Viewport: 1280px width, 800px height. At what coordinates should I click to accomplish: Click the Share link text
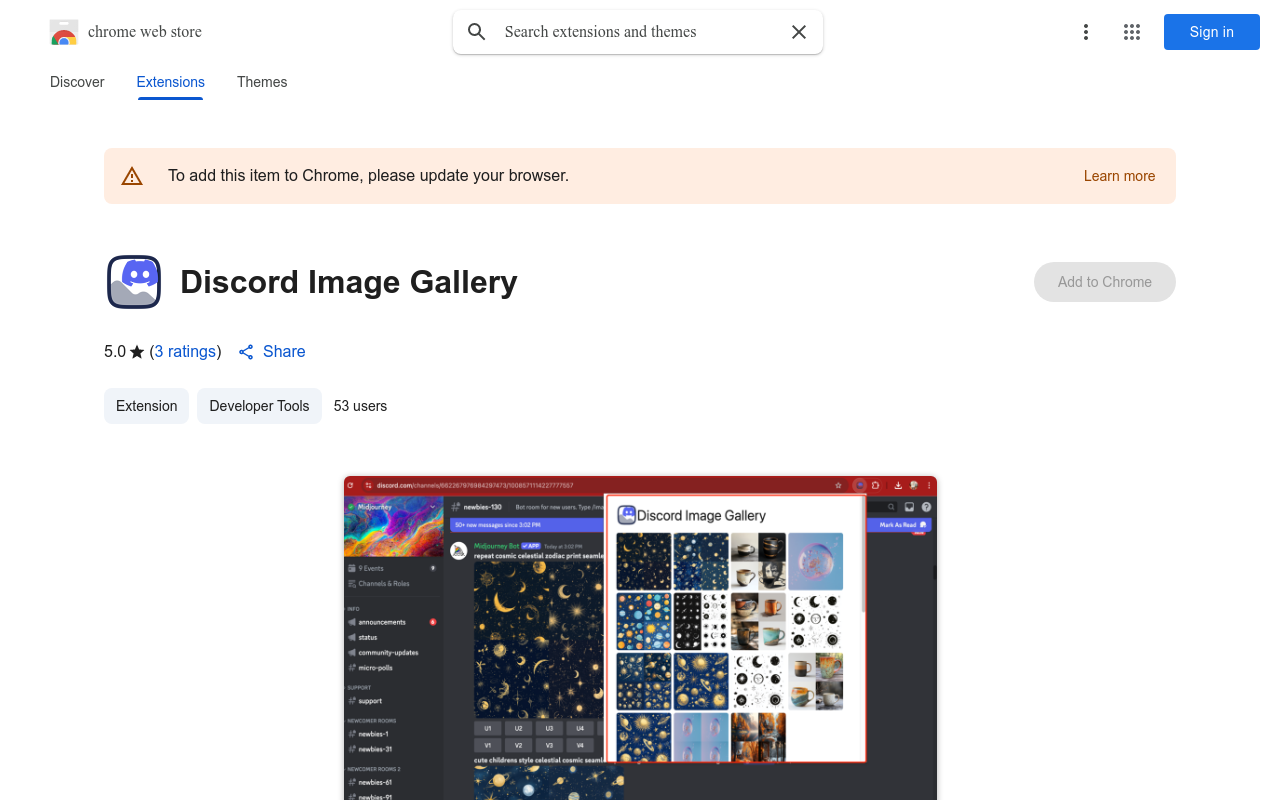(x=284, y=352)
